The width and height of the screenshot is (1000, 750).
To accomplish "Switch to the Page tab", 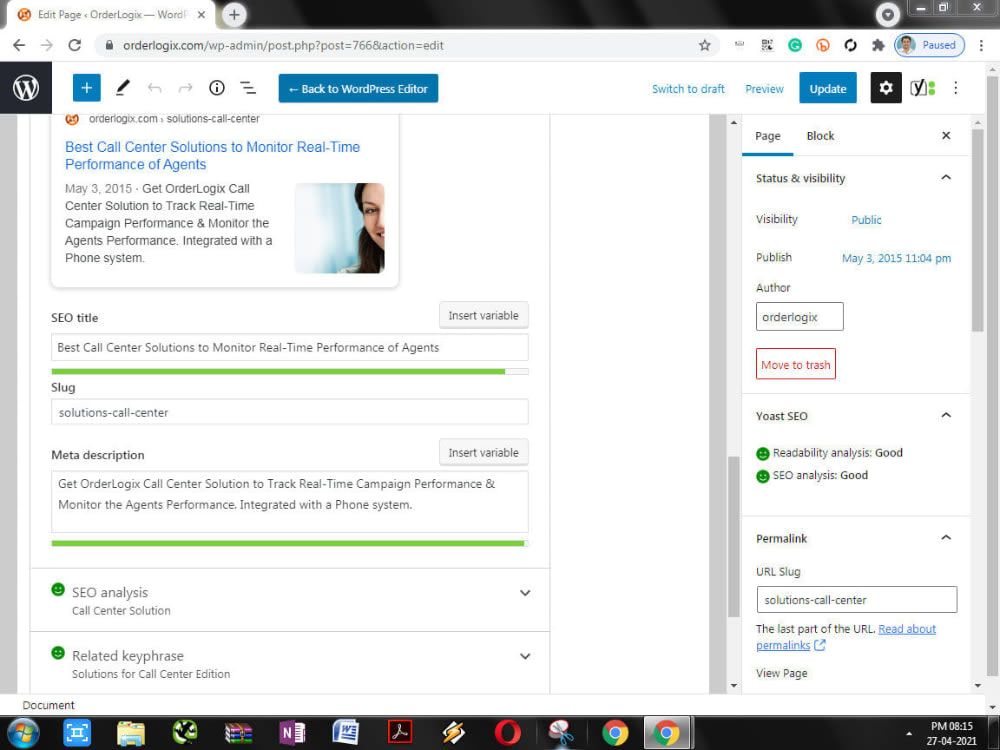I will pos(767,136).
